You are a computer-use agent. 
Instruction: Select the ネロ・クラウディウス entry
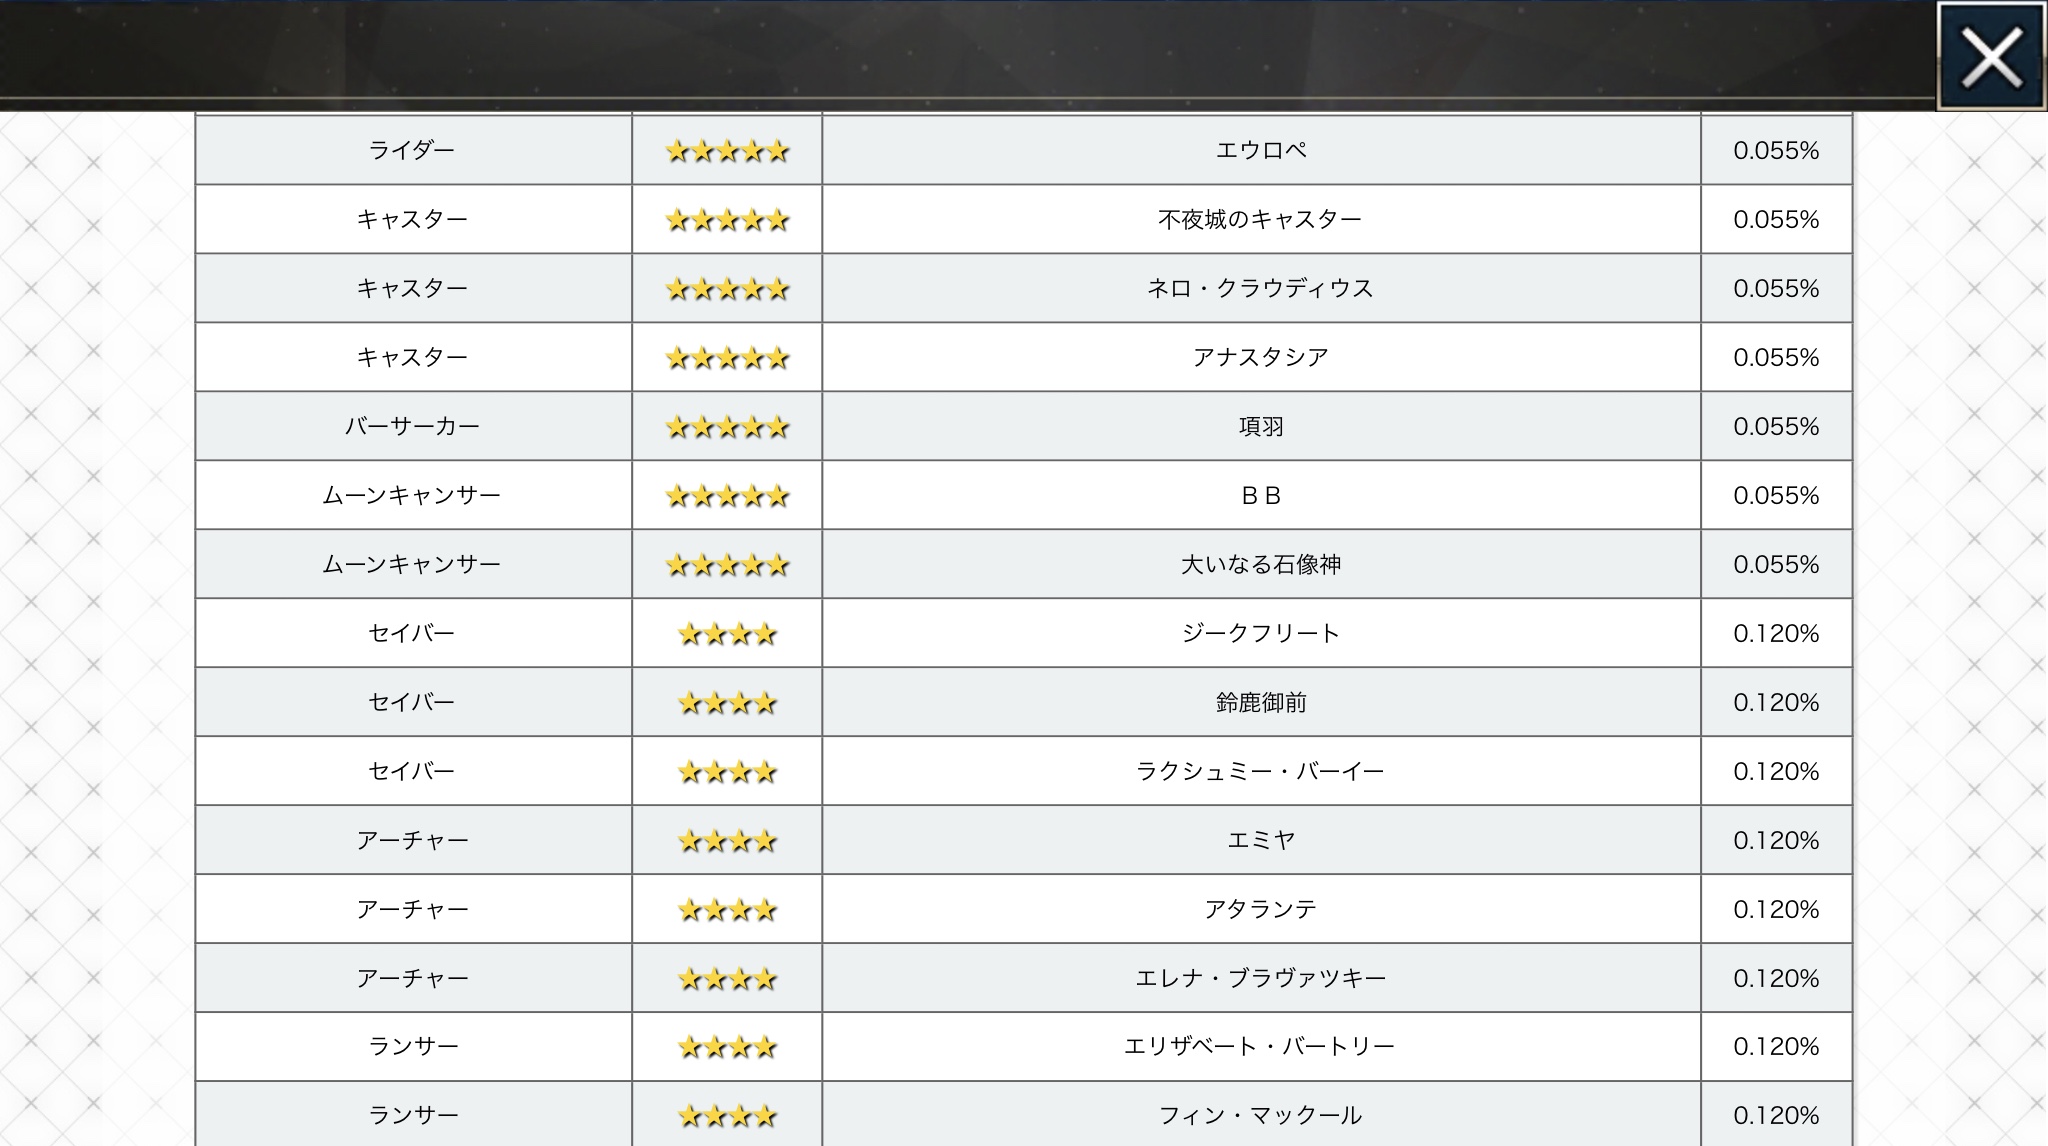pyautogui.click(x=1260, y=288)
